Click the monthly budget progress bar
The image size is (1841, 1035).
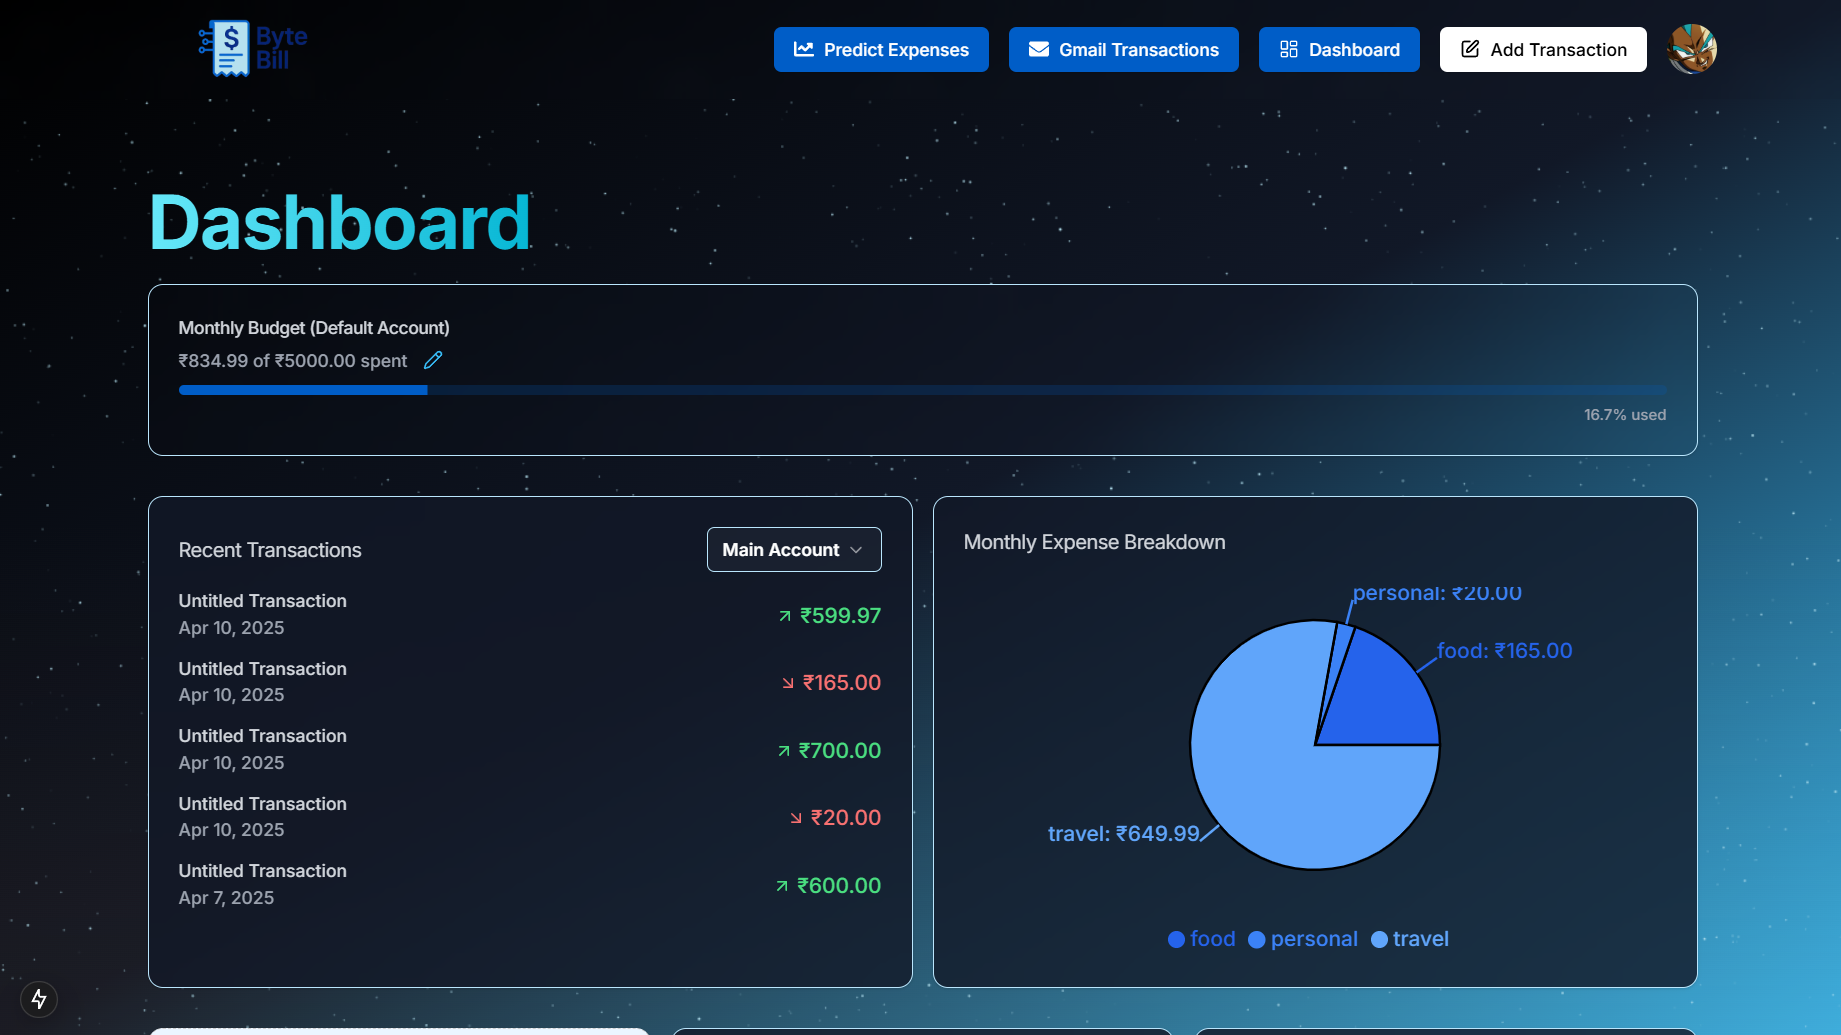point(922,390)
